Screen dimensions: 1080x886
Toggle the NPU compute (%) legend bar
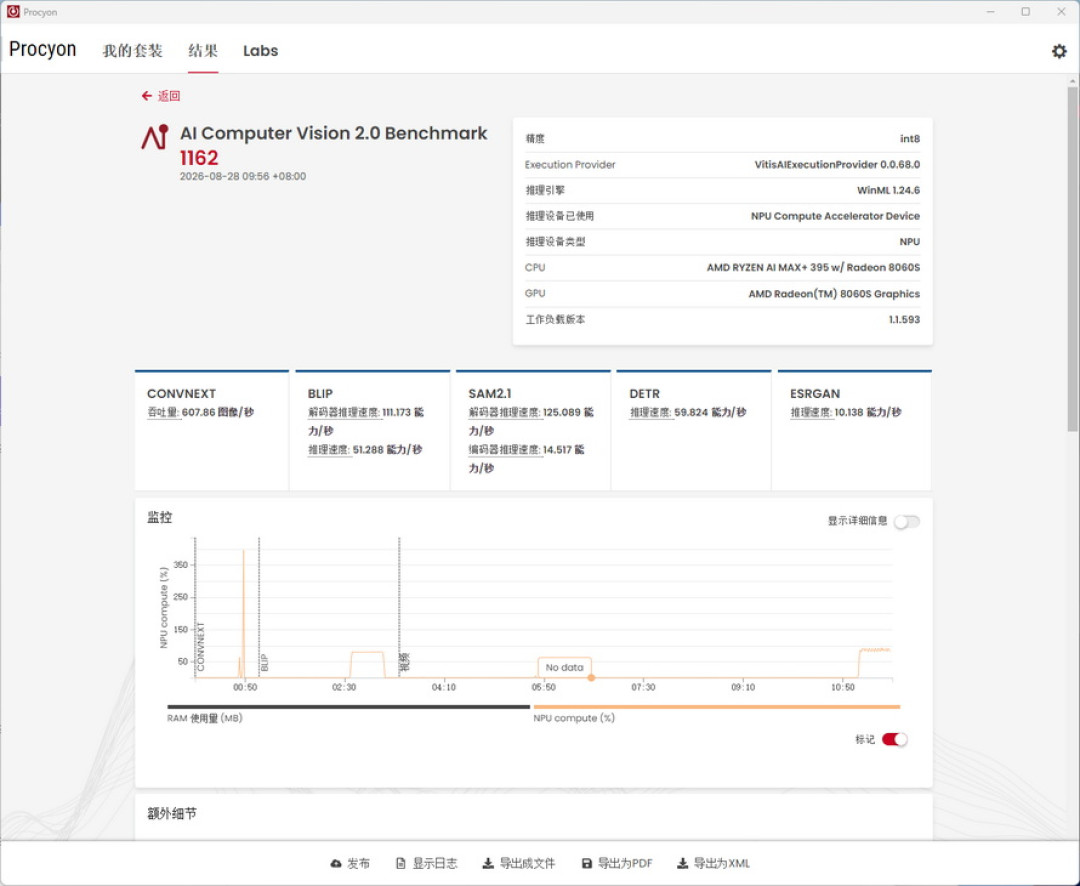(716, 706)
